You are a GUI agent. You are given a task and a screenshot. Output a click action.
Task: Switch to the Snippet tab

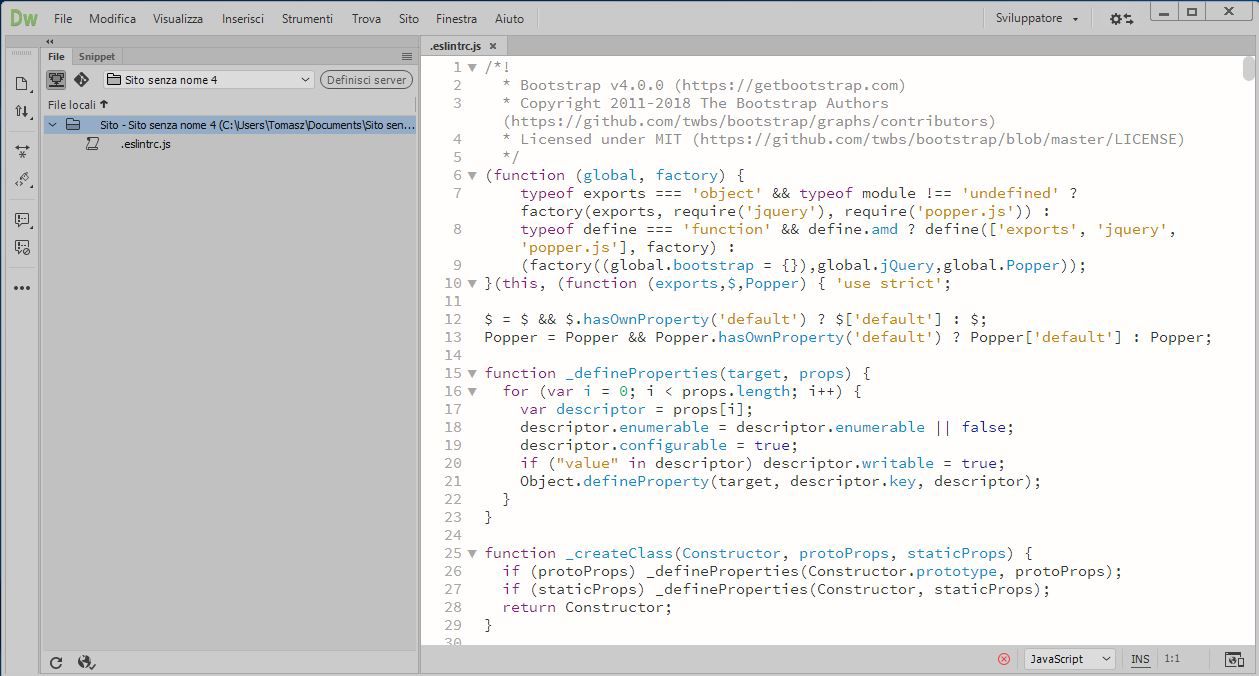96,56
